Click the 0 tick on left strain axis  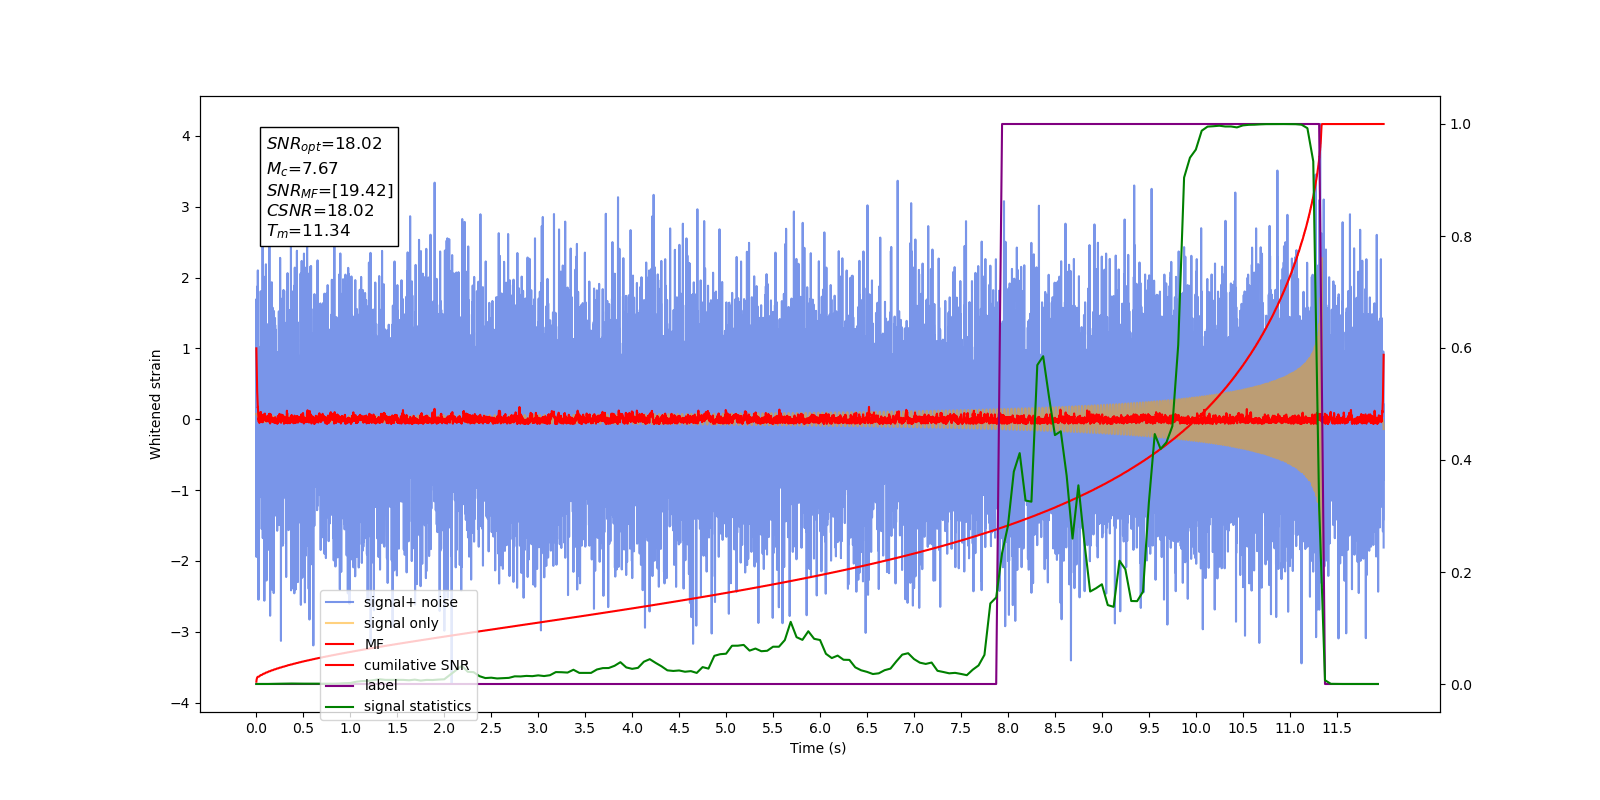point(185,420)
